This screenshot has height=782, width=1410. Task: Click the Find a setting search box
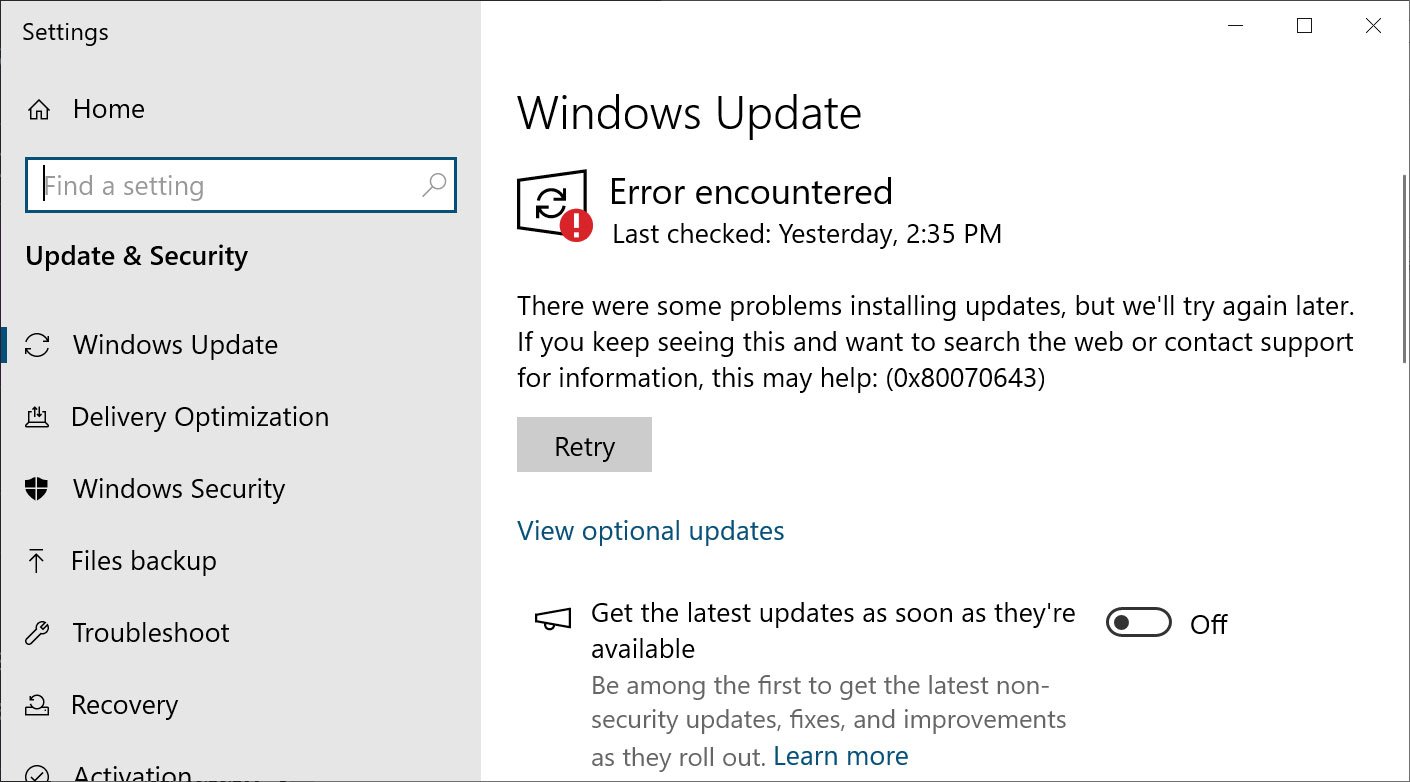[241, 185]
